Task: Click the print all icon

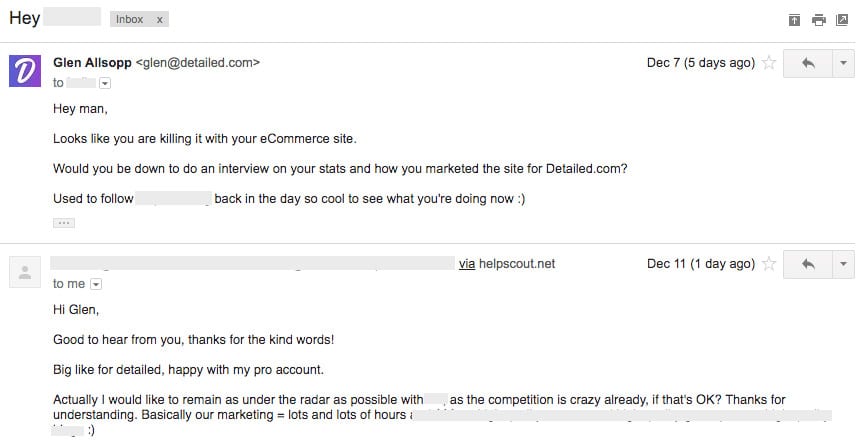Action: coord(819,20)
